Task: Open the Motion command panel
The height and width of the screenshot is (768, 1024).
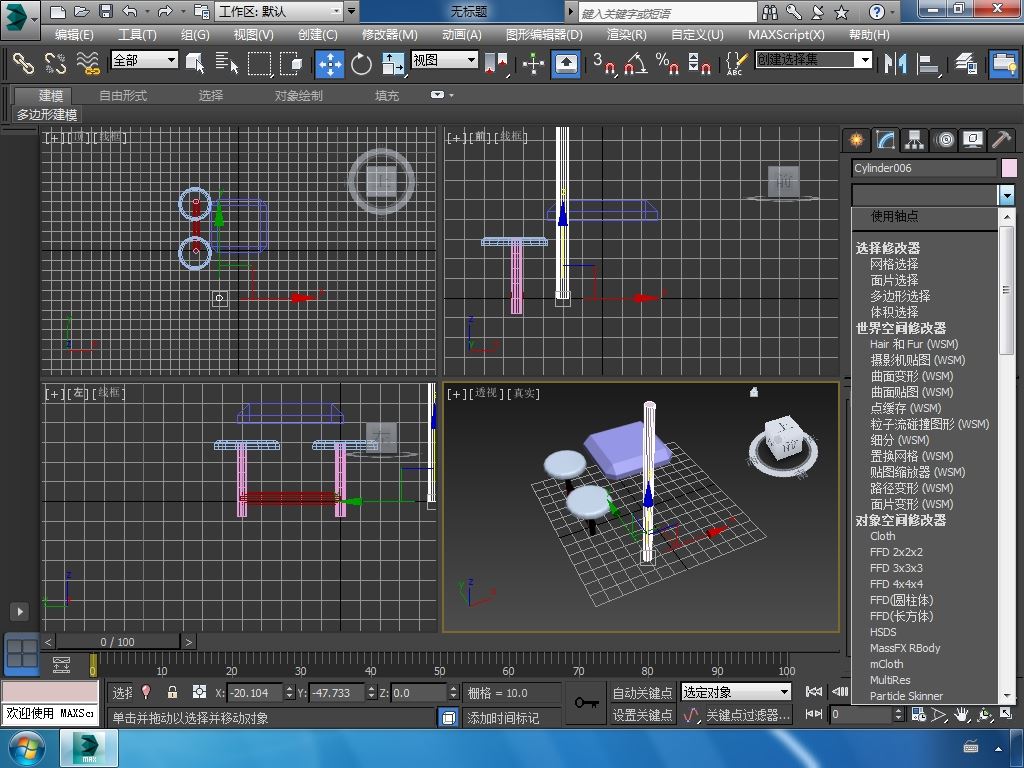Action: tap(944, 140)
